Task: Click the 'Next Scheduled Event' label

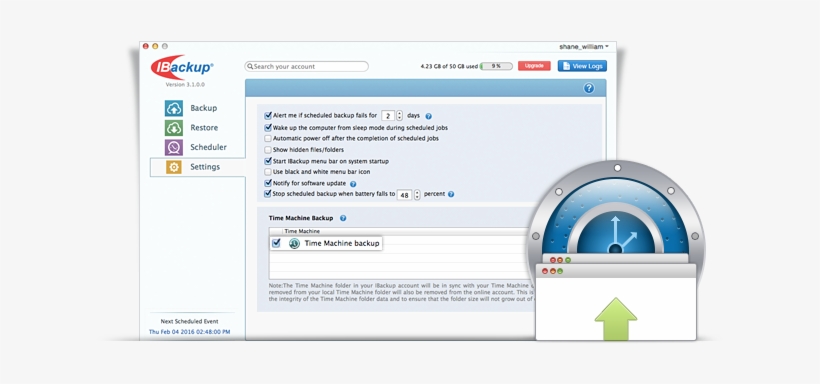Action: 189,321
